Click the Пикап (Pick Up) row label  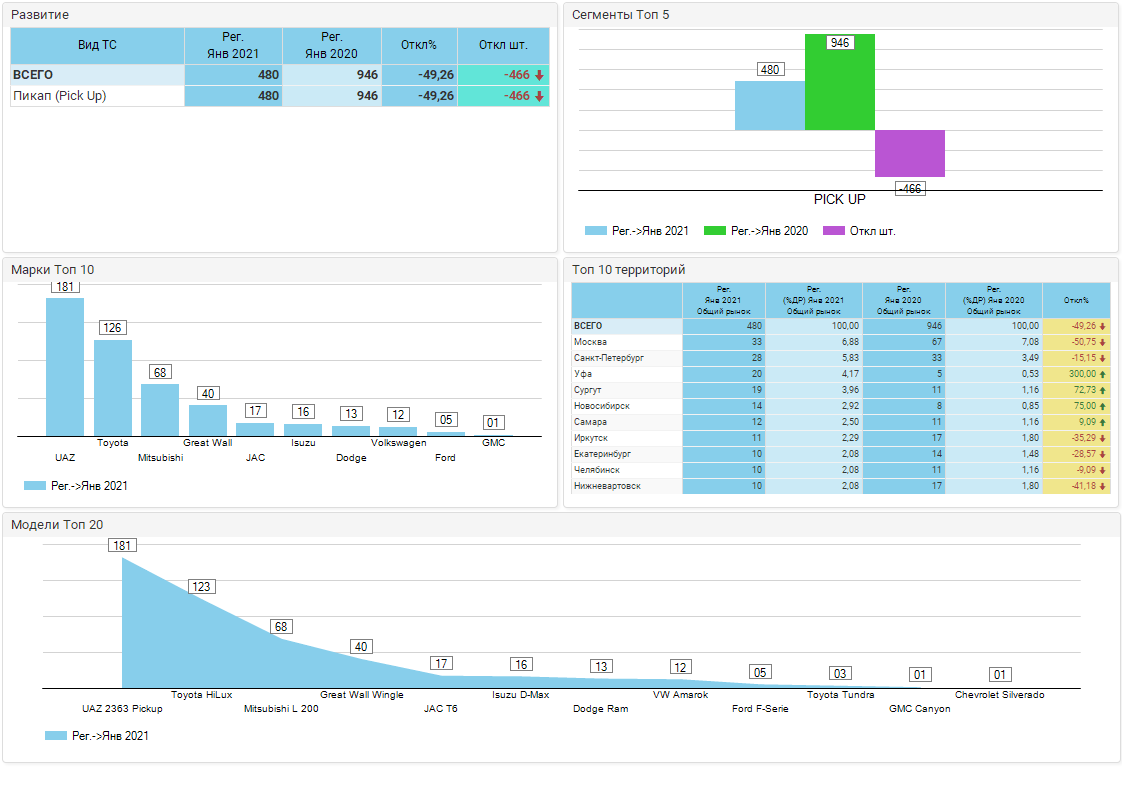coord(59,96)
